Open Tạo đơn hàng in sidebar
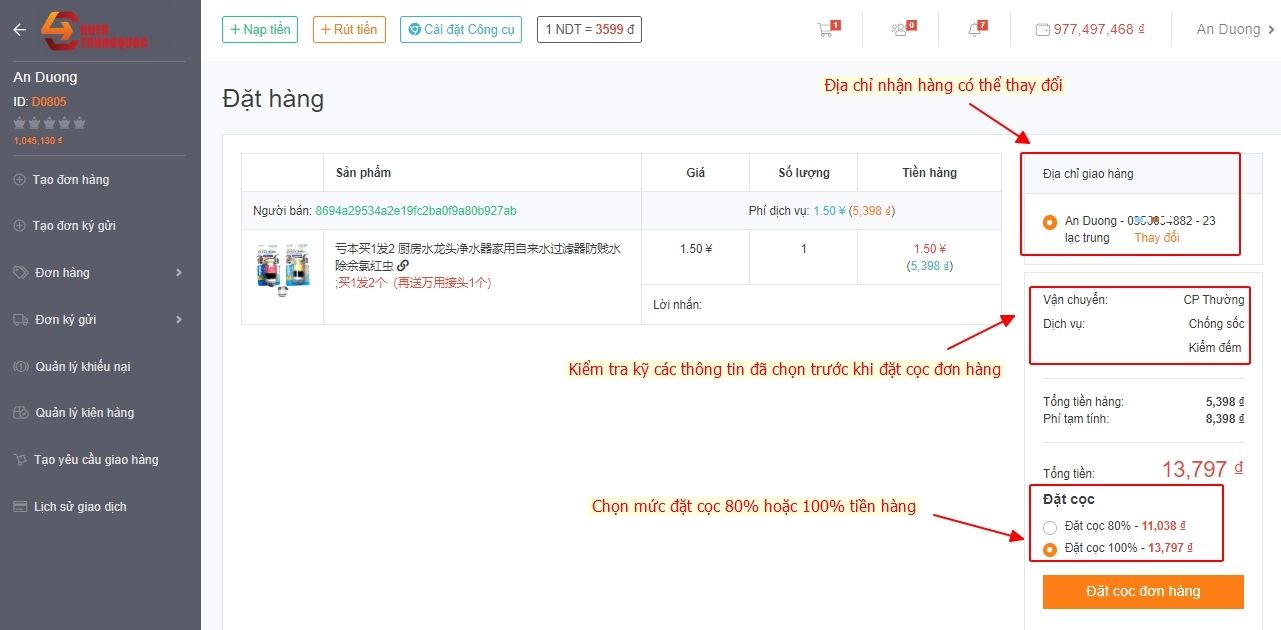The image size is (1281, 630). (70, 180)
